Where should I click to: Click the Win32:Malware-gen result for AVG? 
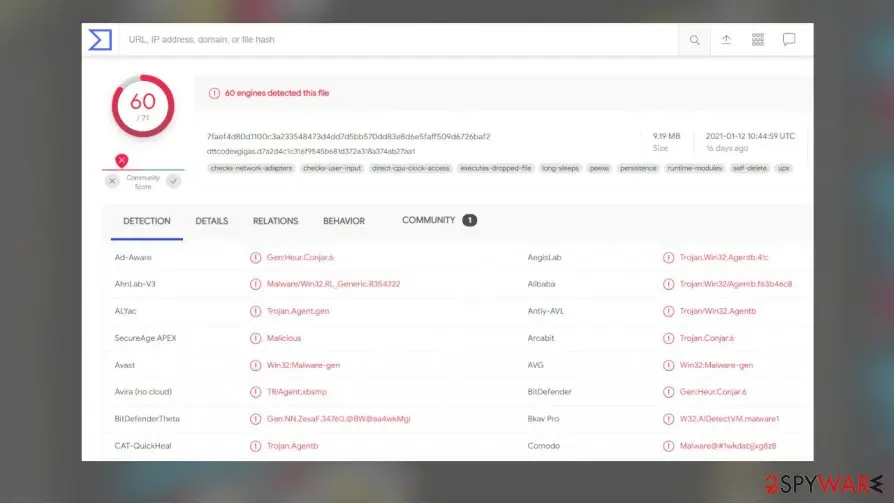click(716, 365)
